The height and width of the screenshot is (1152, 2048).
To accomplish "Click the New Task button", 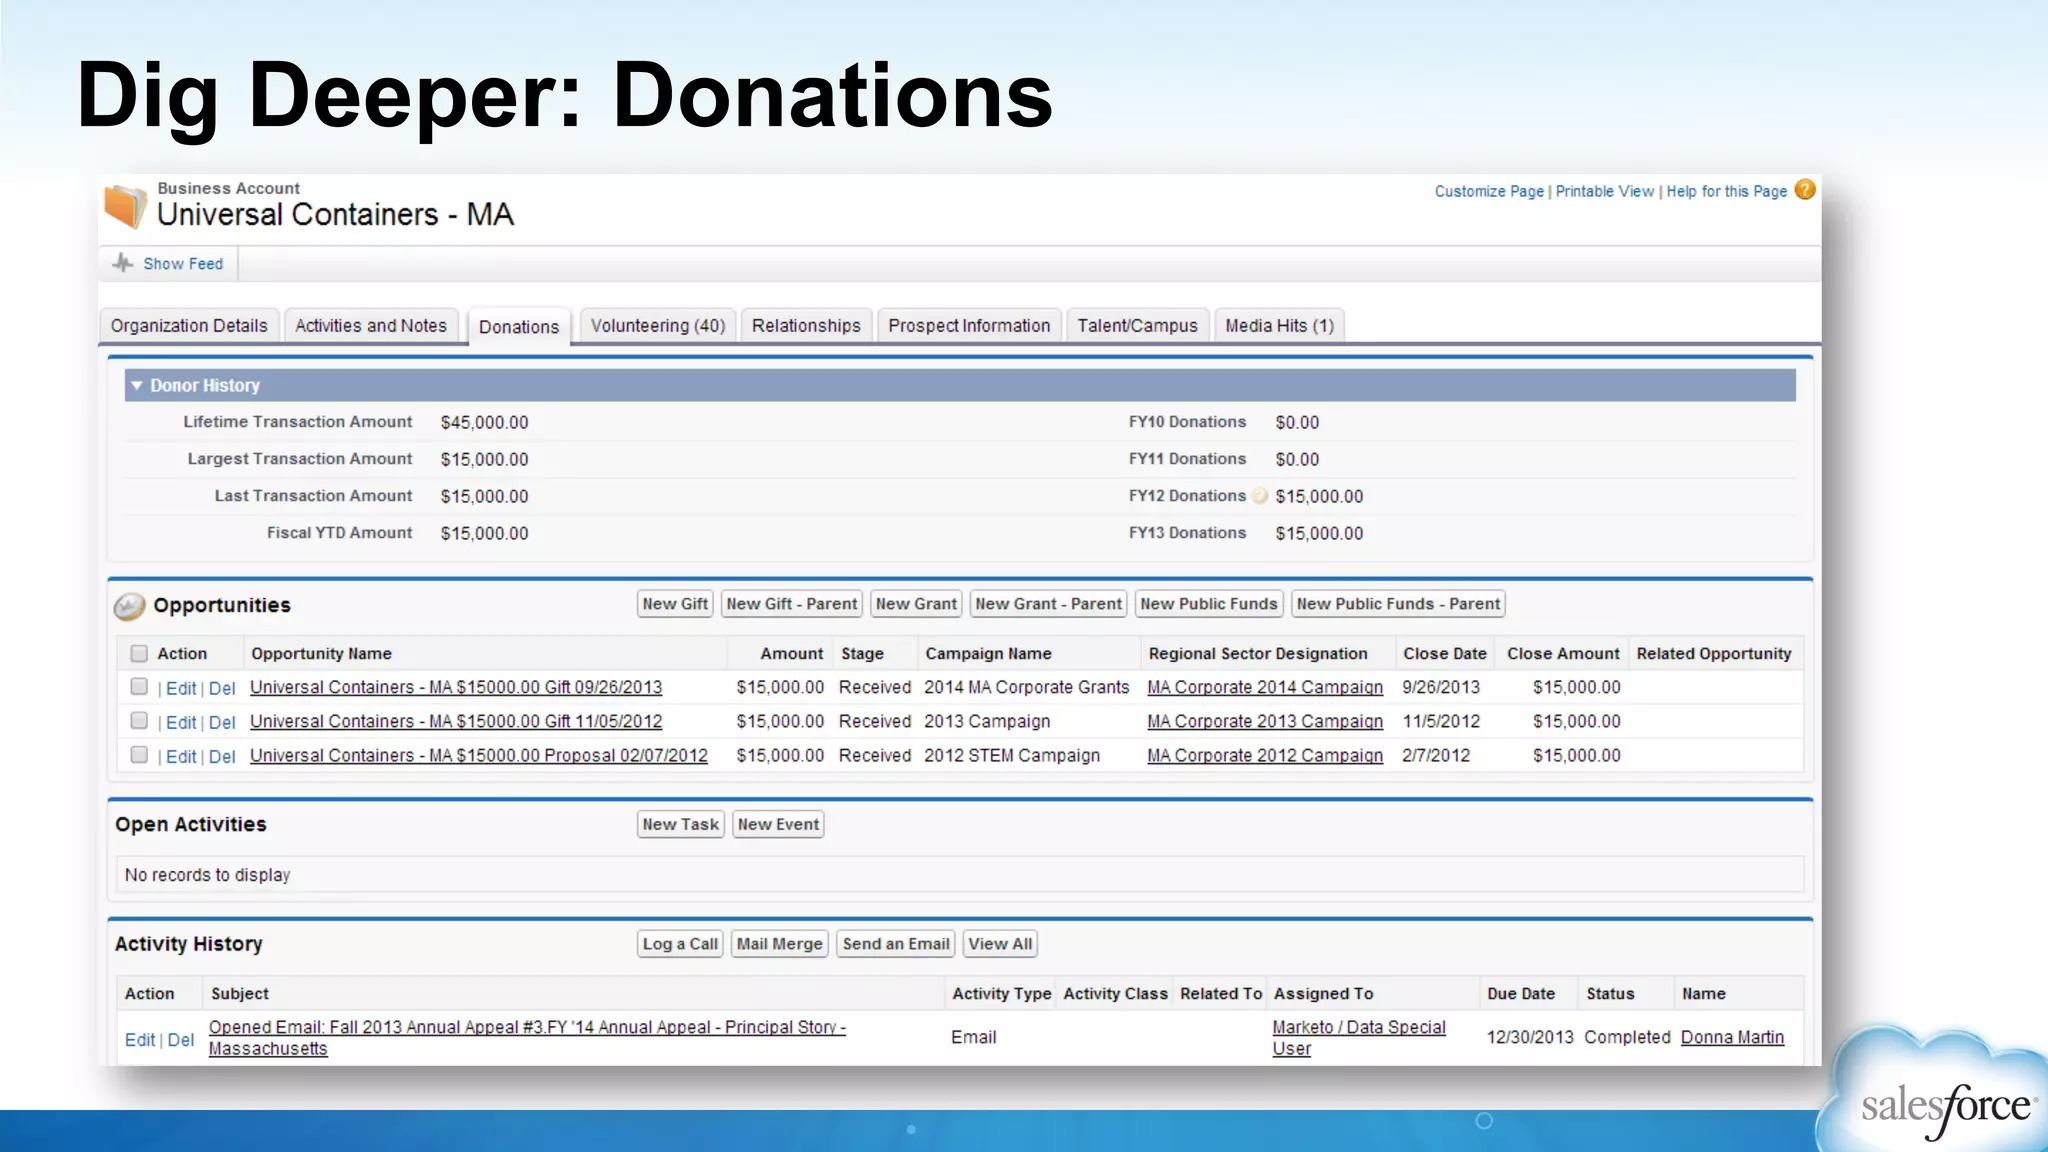I will 680,825.
